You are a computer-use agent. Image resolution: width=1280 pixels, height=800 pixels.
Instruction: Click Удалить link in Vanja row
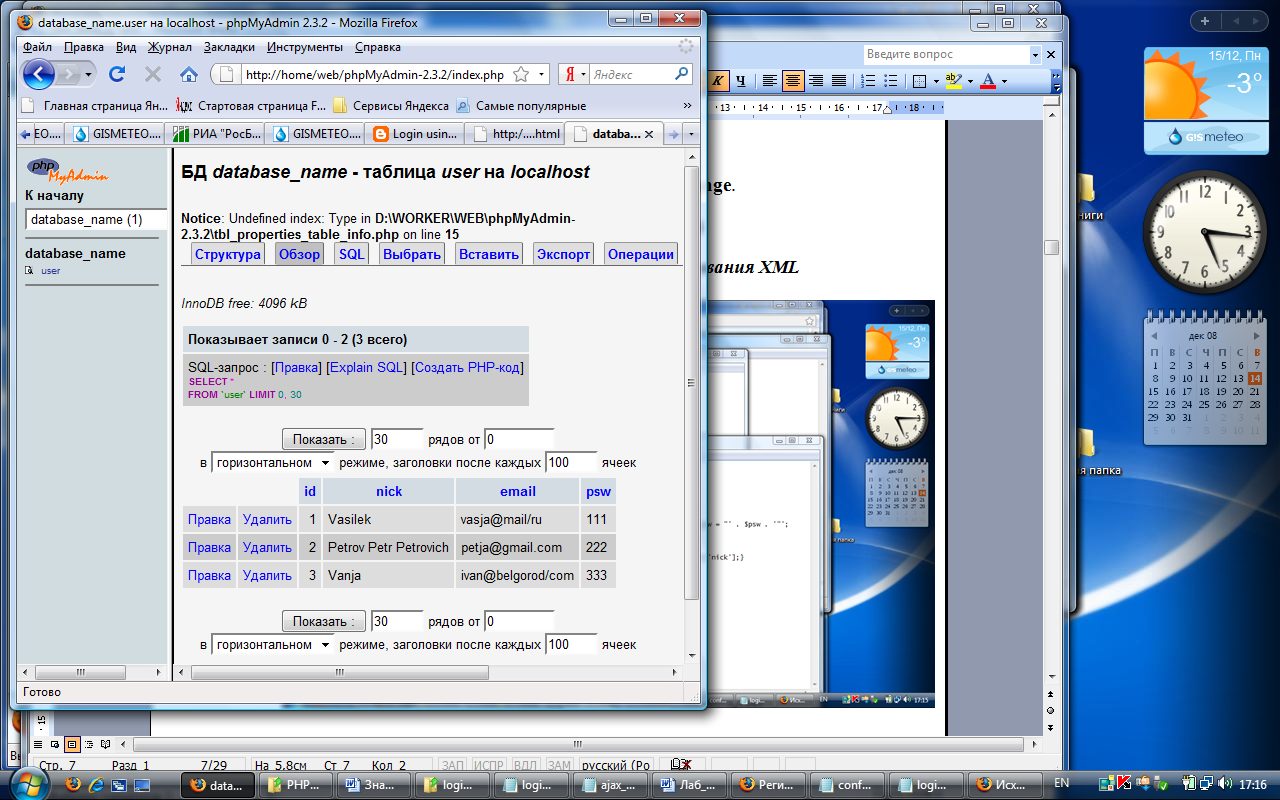tap(267, 575)
